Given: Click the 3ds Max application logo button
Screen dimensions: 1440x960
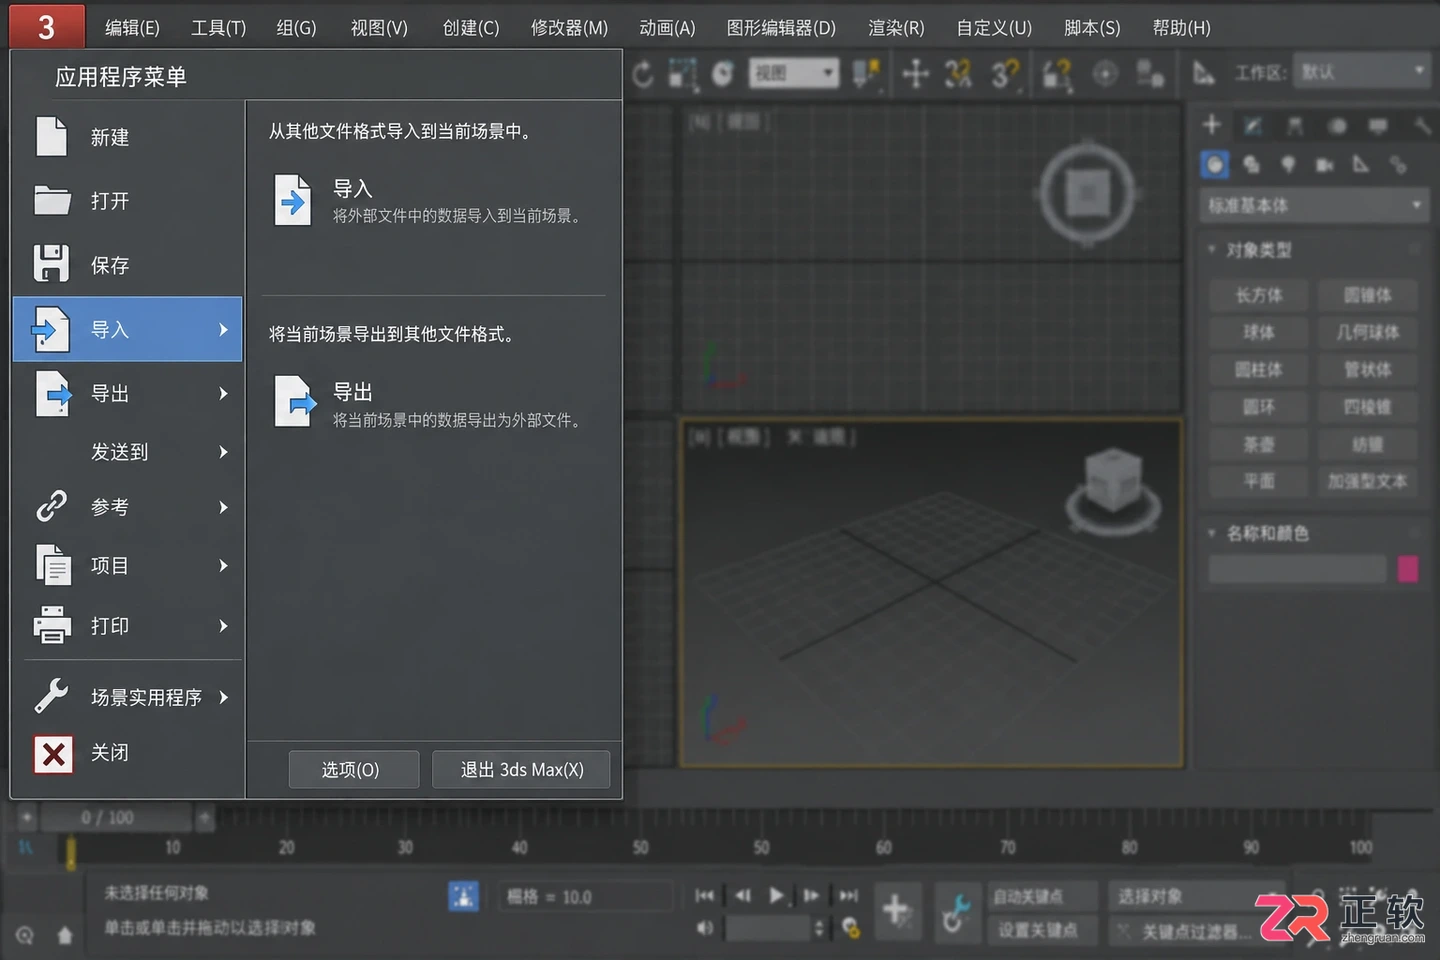Looking at the screenshot, I should tap(46, 25).
